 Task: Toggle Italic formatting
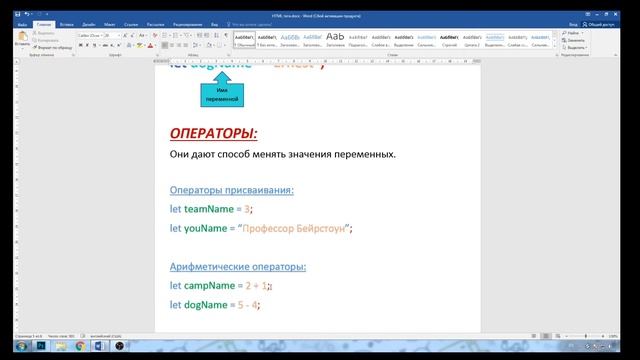[x=87, y=45]
